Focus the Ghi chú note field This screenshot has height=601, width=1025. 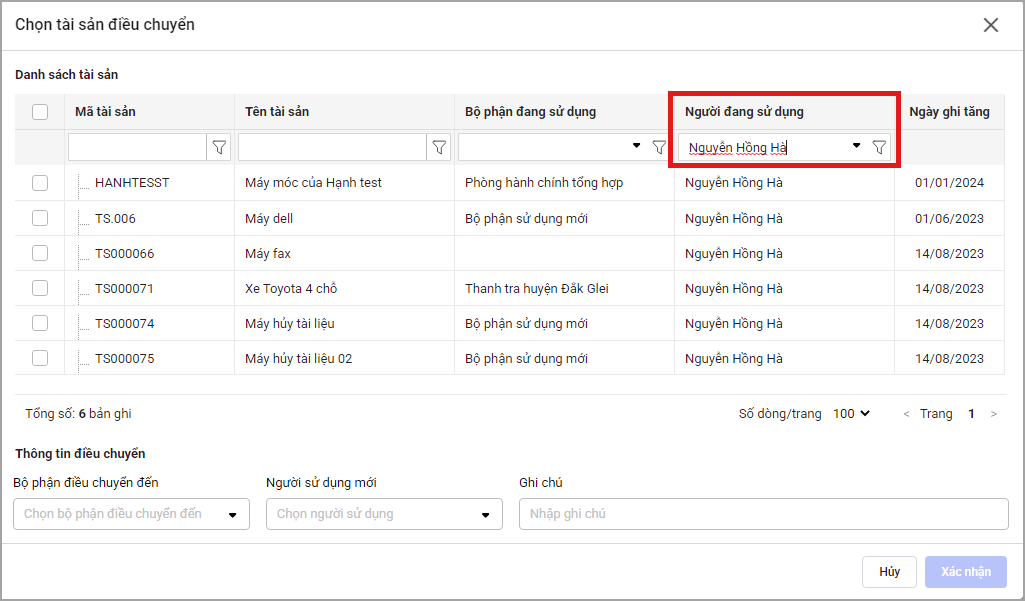point(763,514)
